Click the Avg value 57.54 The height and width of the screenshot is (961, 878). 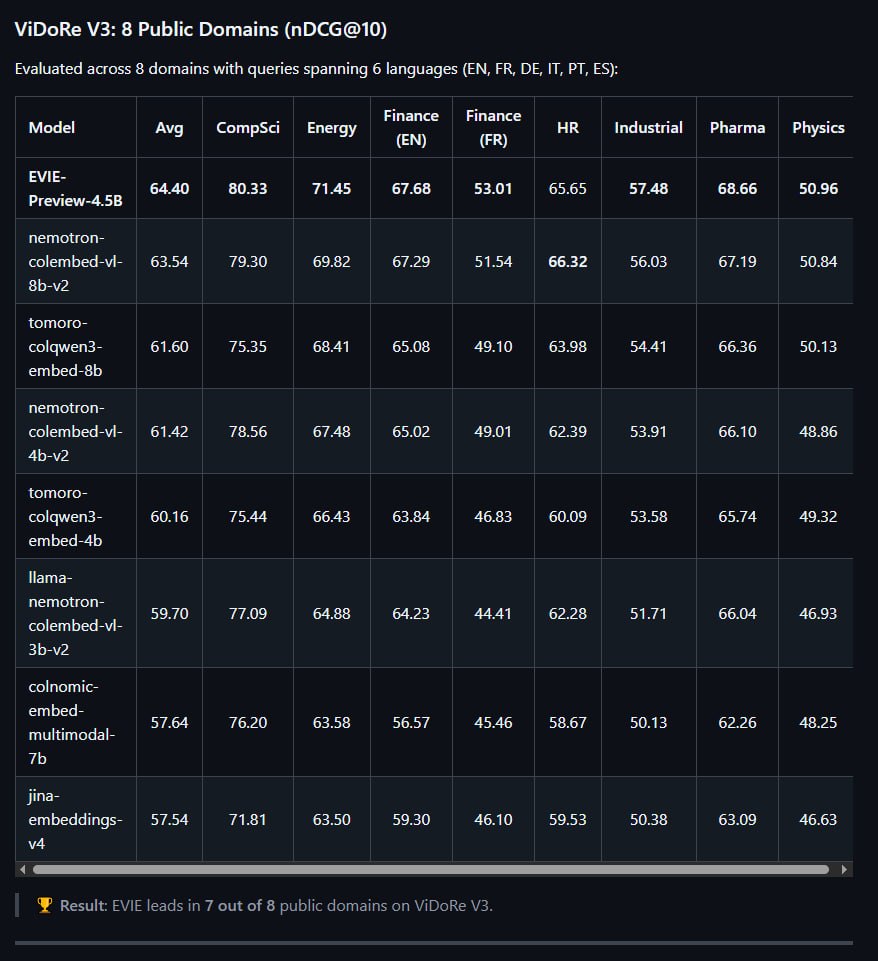169,819
